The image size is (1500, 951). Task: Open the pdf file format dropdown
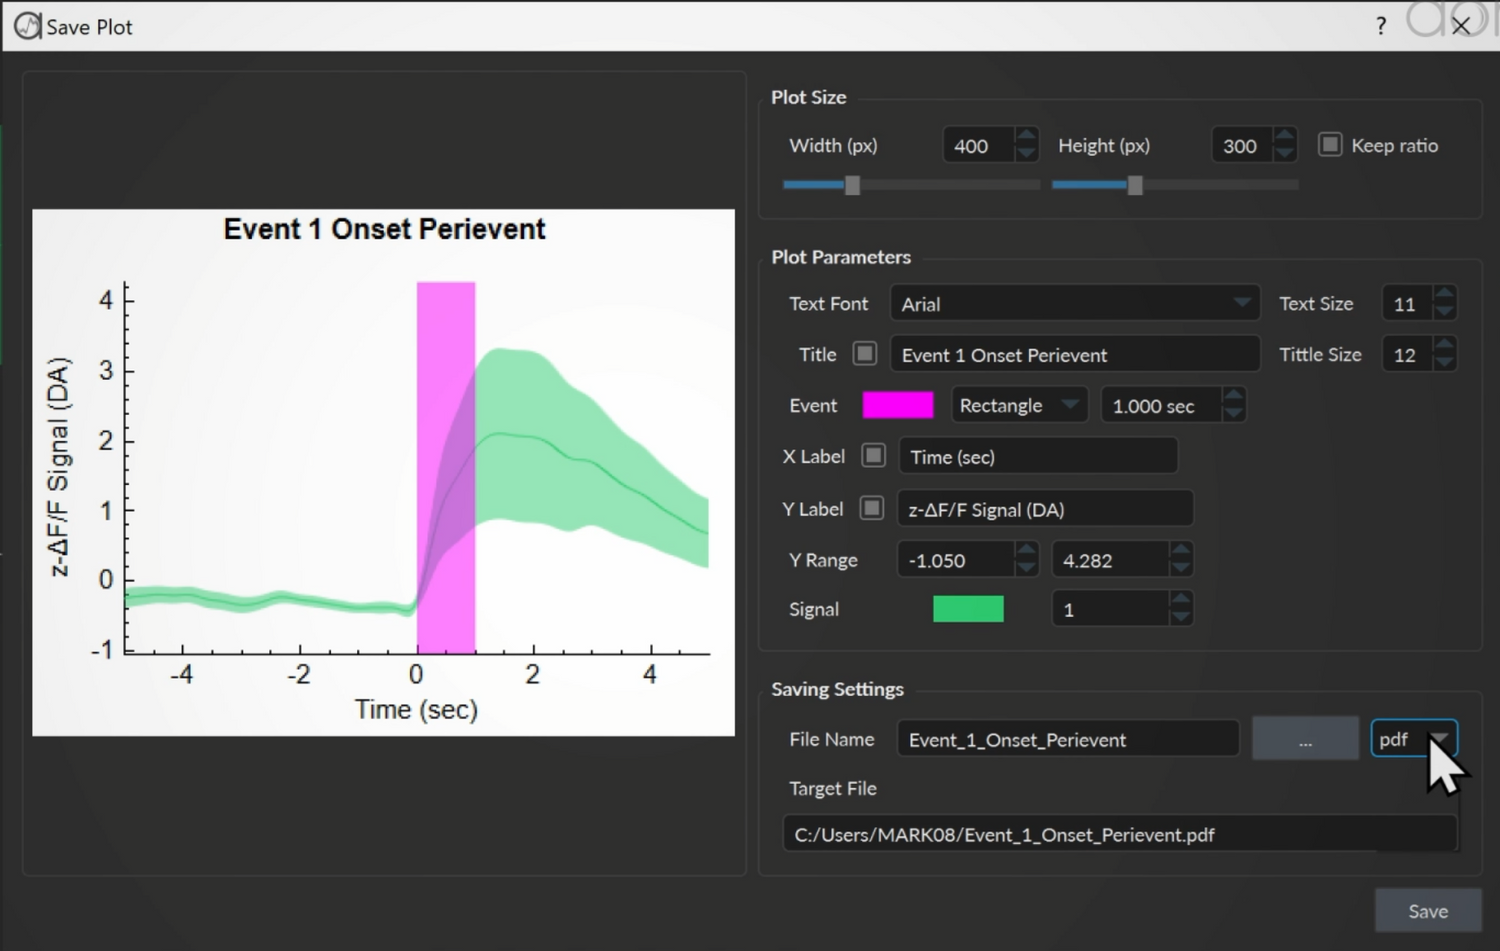tap(1414, 739)
